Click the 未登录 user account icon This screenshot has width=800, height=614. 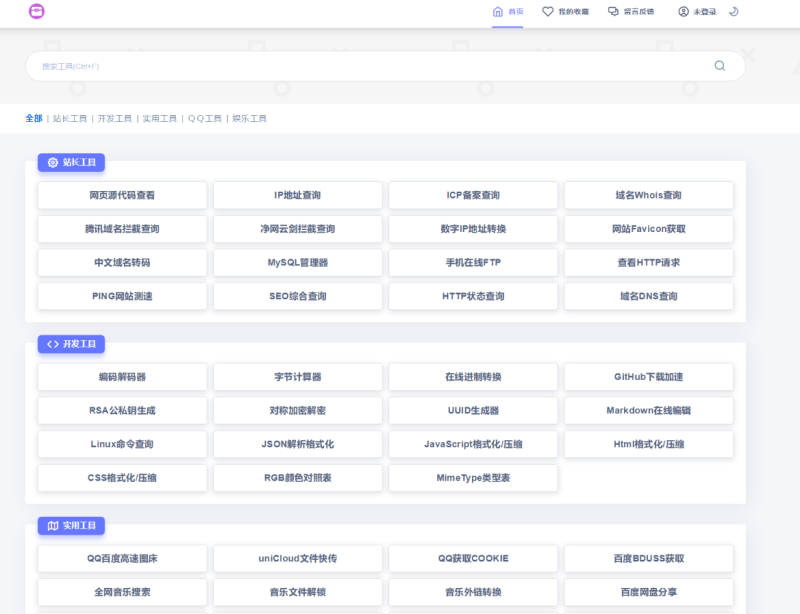(683, 12)
